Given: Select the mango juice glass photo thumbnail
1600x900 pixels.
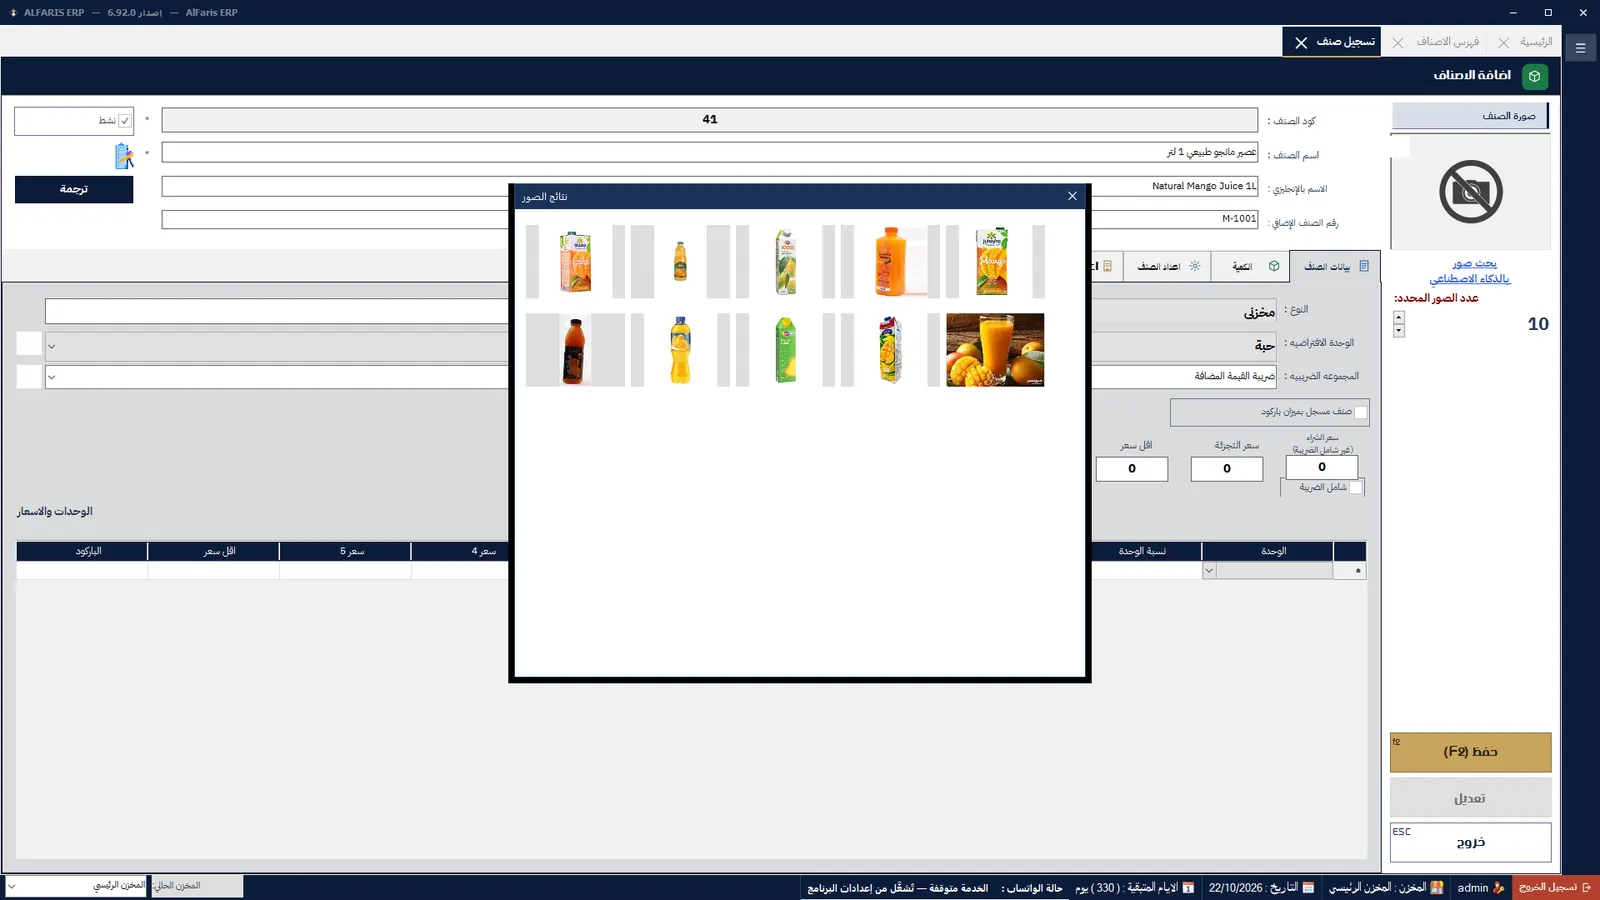Looking at the screenshot, I should (x=995, y=350).
